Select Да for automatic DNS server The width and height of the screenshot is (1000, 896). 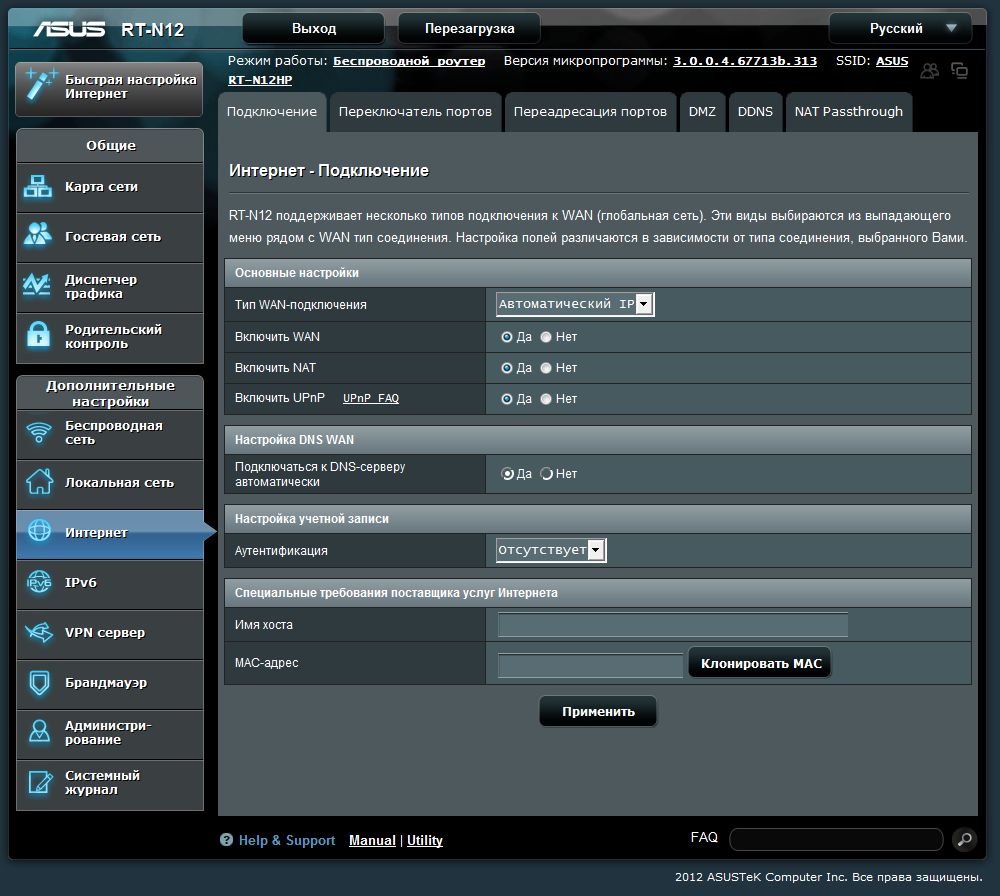[508, 474]
